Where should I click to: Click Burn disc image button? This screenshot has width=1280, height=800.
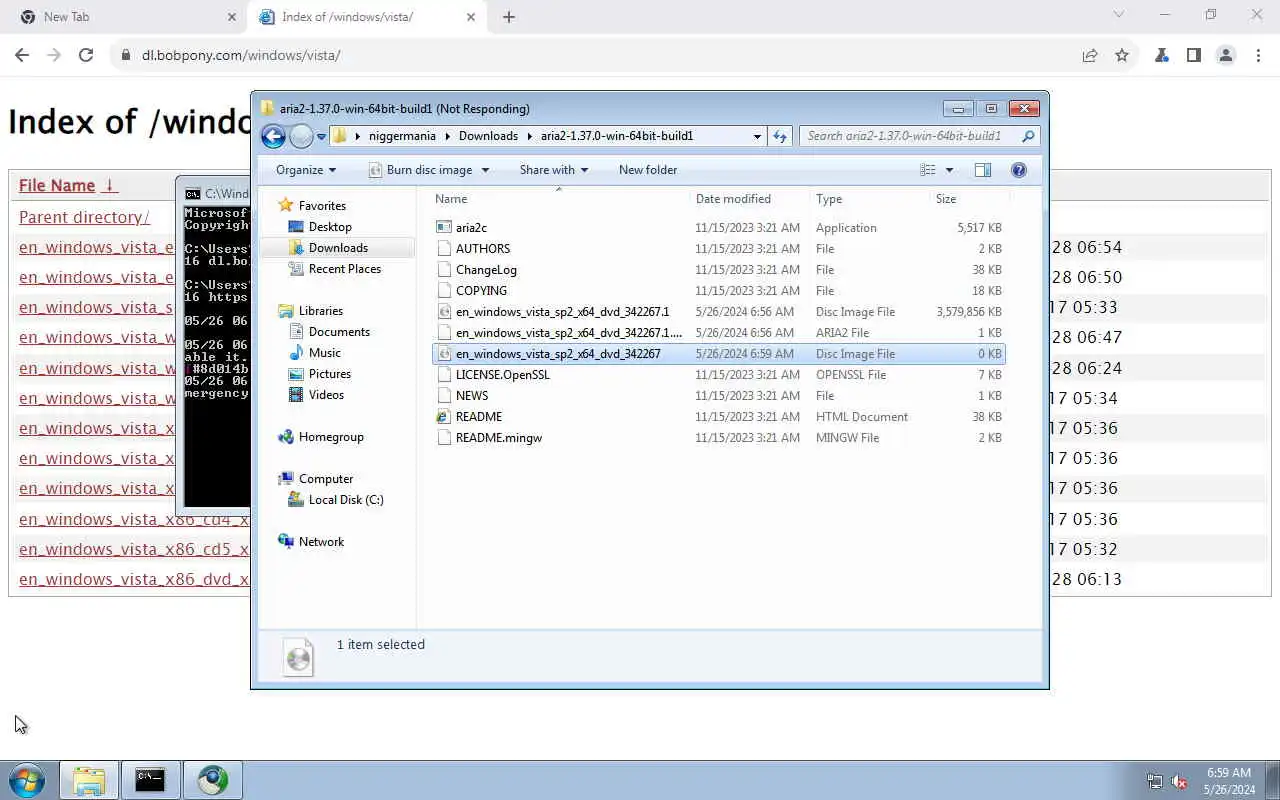tap(420, 170)
